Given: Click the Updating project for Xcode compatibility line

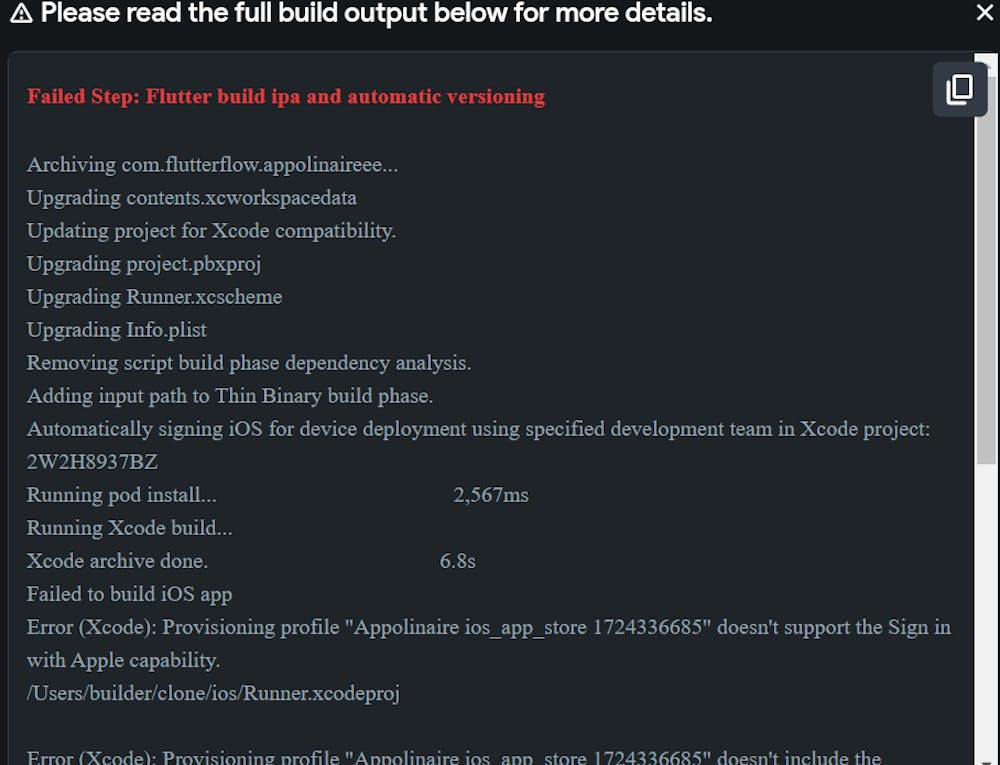Looking at the screenshot, I should click(x=211, y=231).
